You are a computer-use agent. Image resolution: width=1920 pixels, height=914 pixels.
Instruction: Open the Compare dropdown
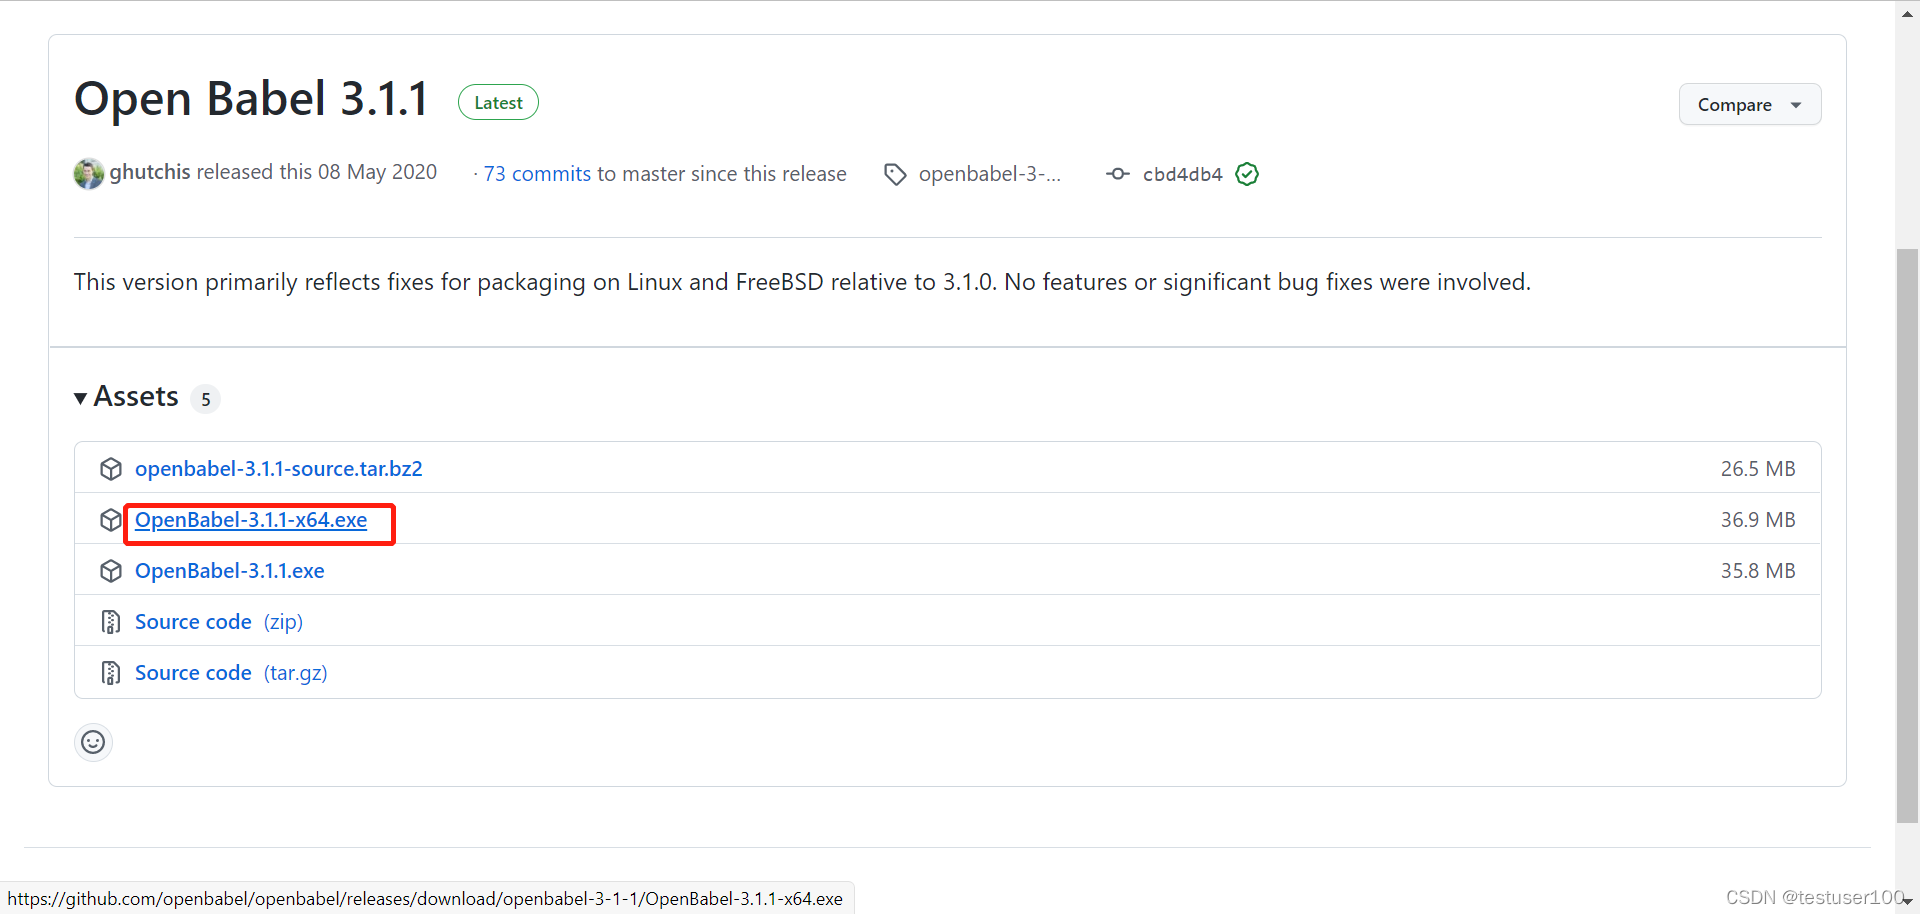1749,104
